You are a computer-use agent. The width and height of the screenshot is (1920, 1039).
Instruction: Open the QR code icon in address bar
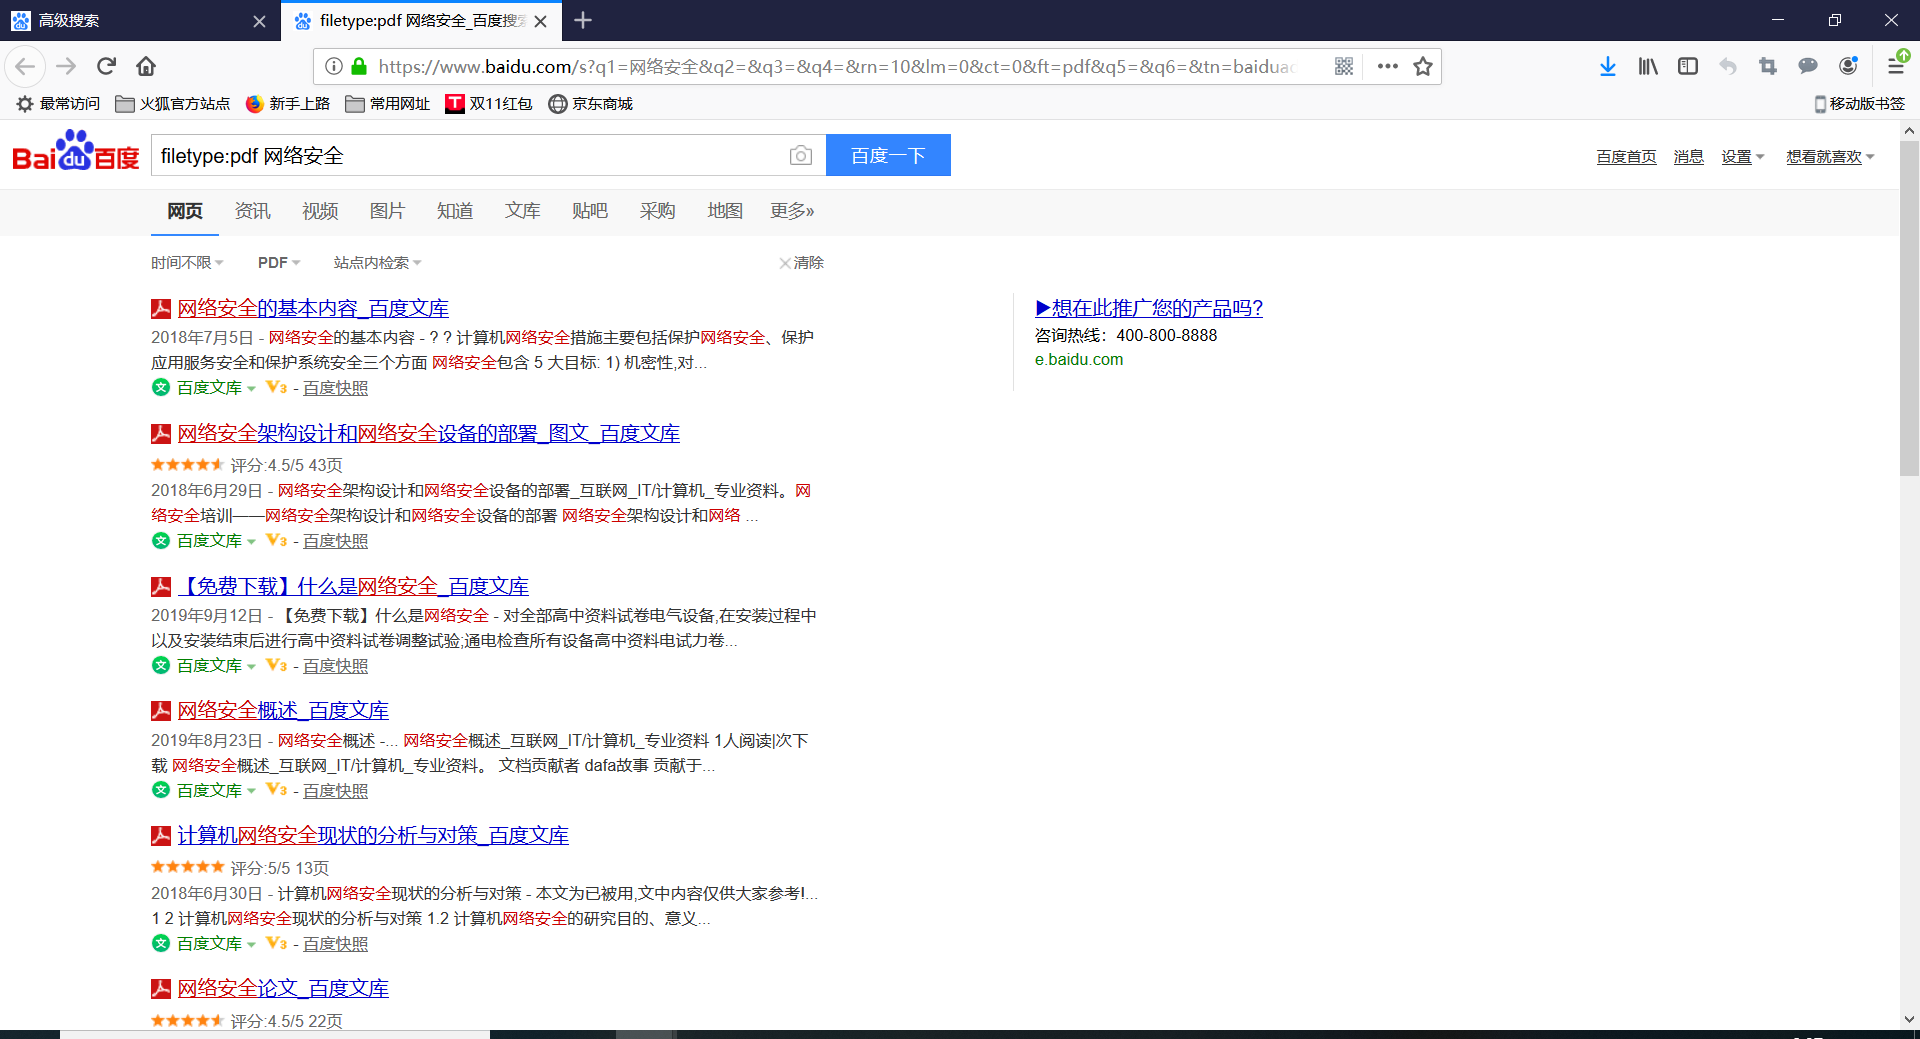pyautogui.click(x=1344, y=67)
